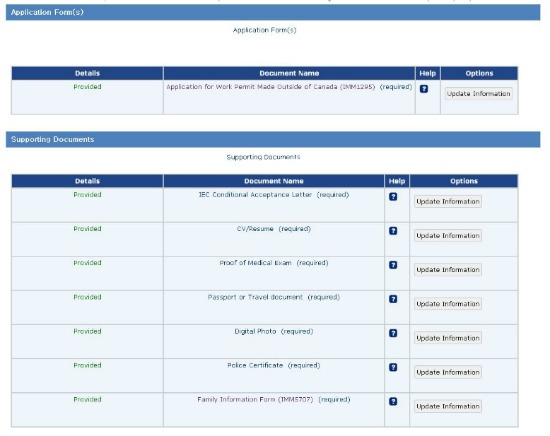Click Provided status in the CV/Resume row
Image resolution: width=550 pixels, height=436 pixels.
(x=87, y=229)
